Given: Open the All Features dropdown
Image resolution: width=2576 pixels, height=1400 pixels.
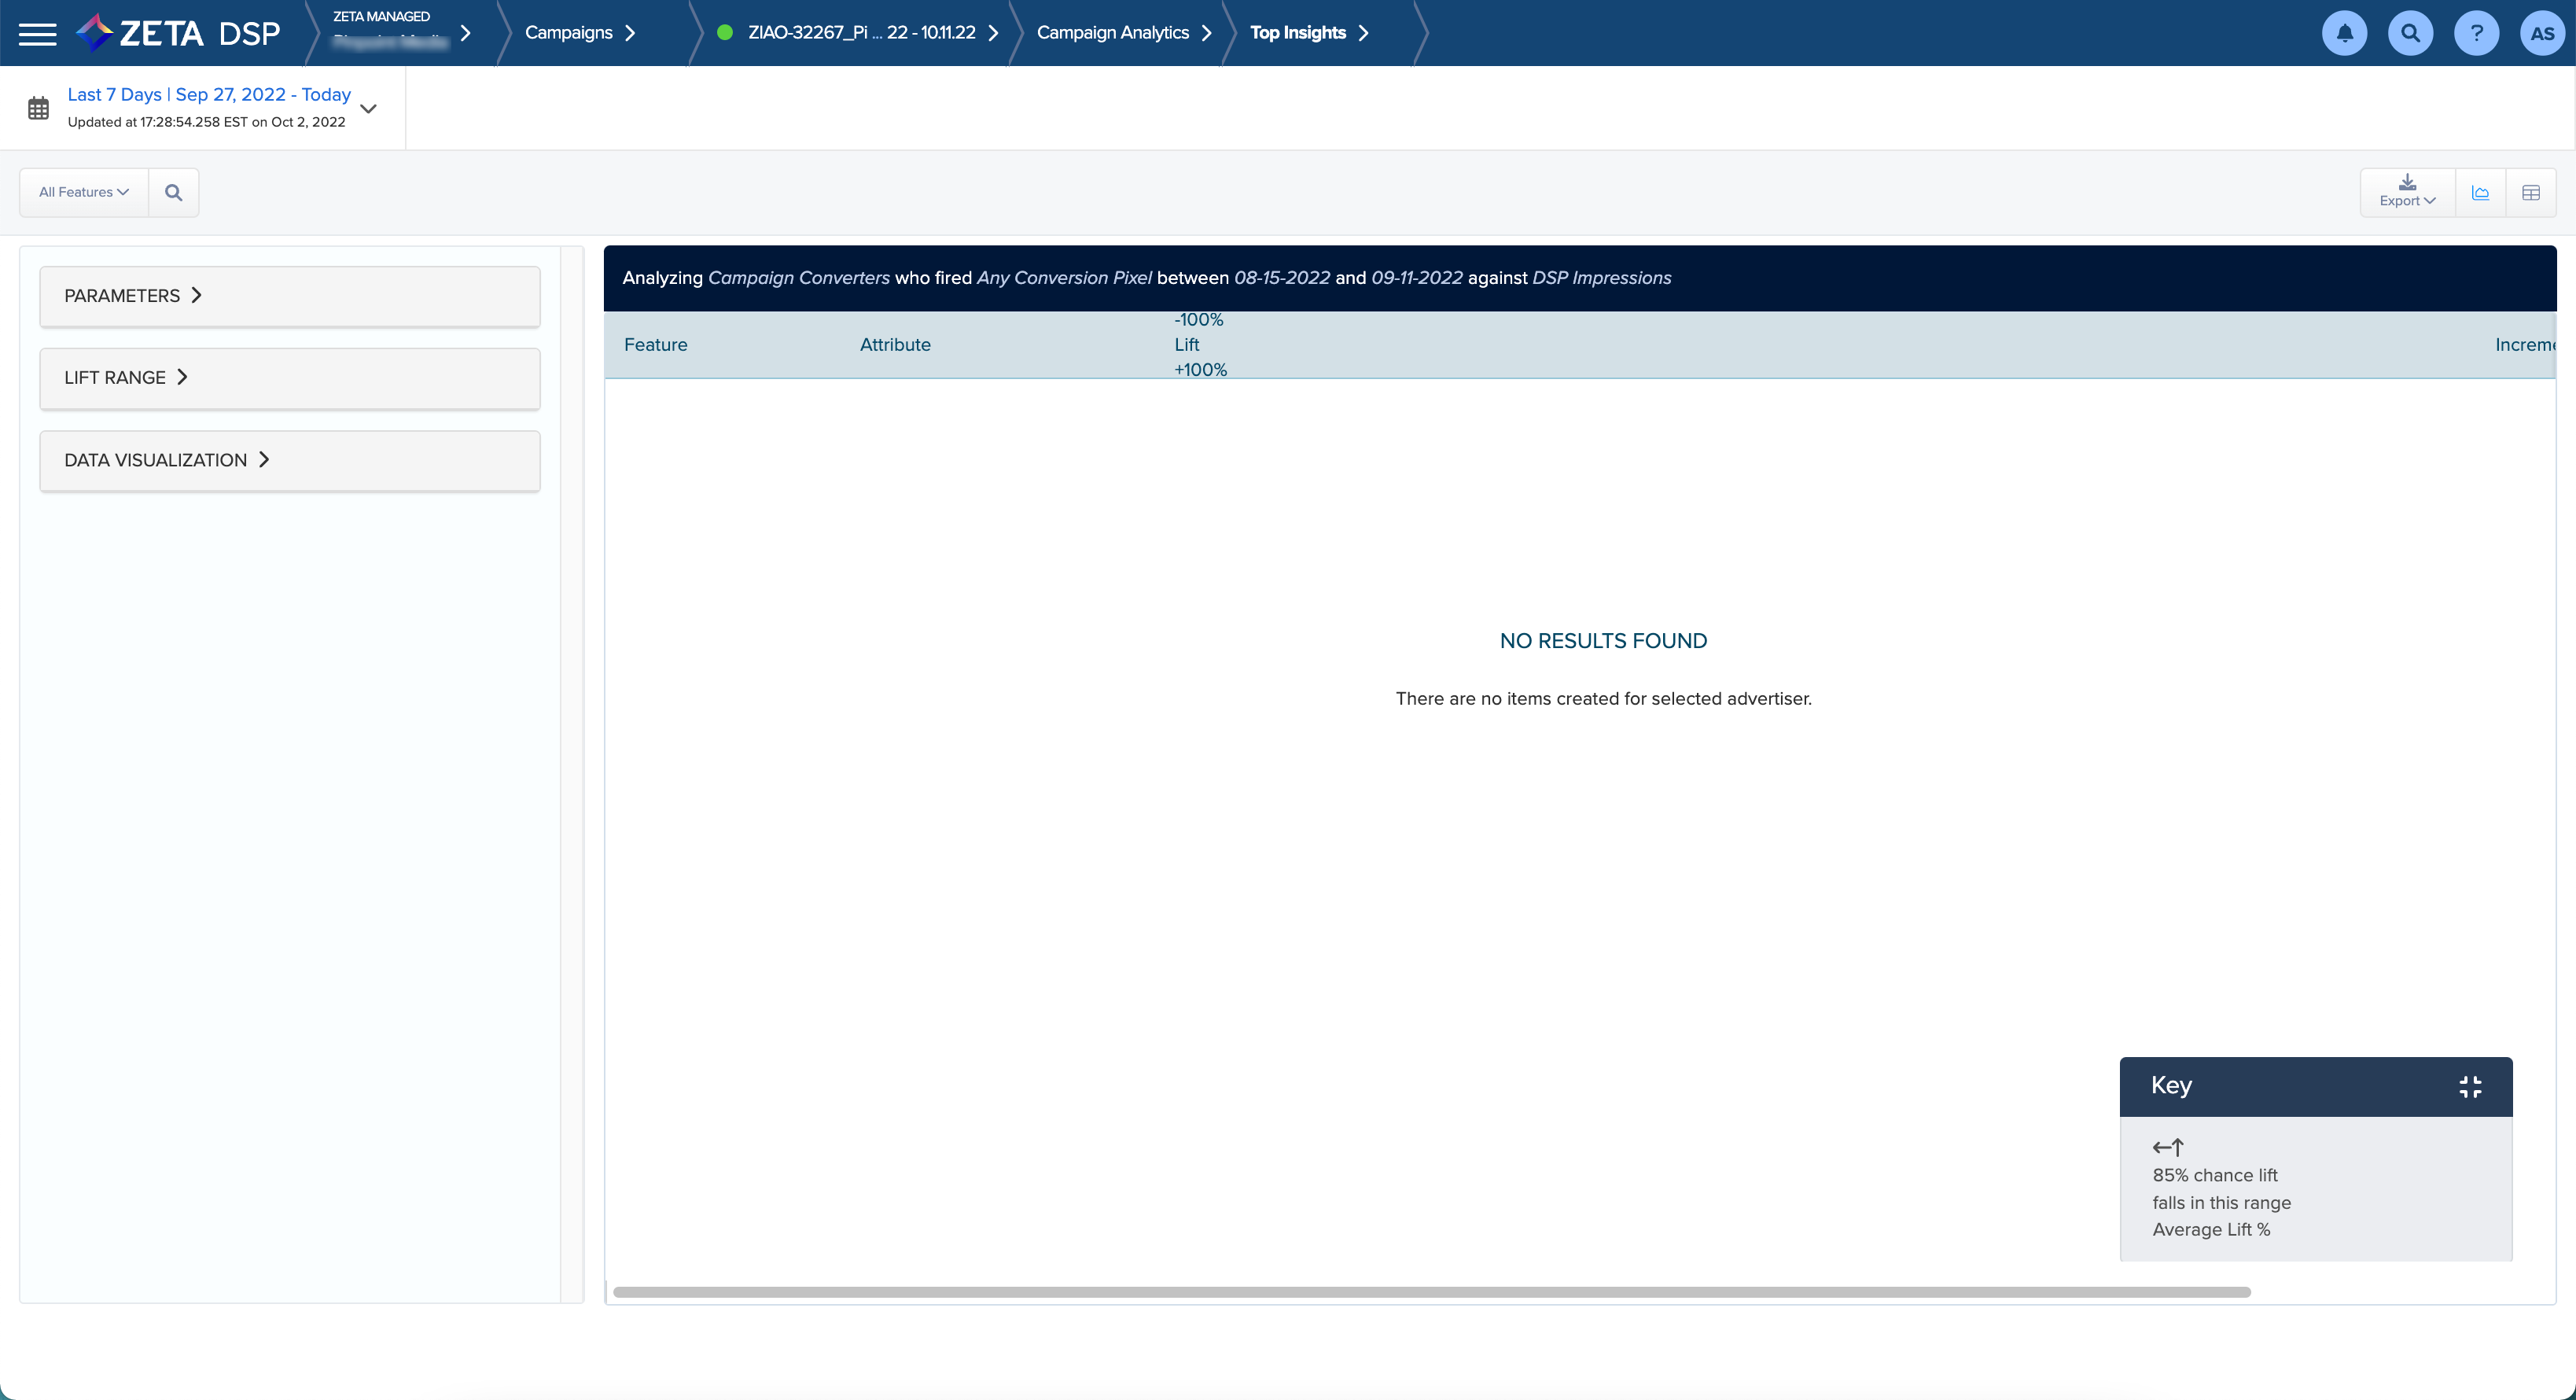Looking at the screenshot, I should point(84,192).
